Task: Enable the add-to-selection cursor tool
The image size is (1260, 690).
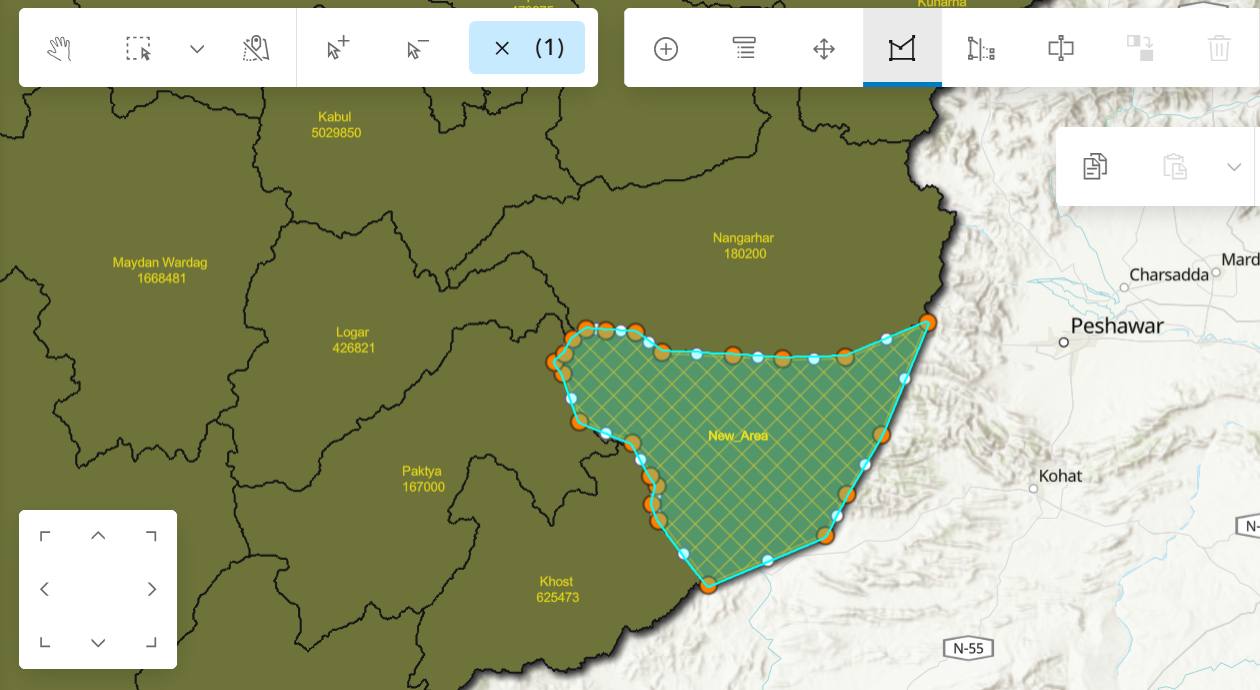Action: point(336,47)
